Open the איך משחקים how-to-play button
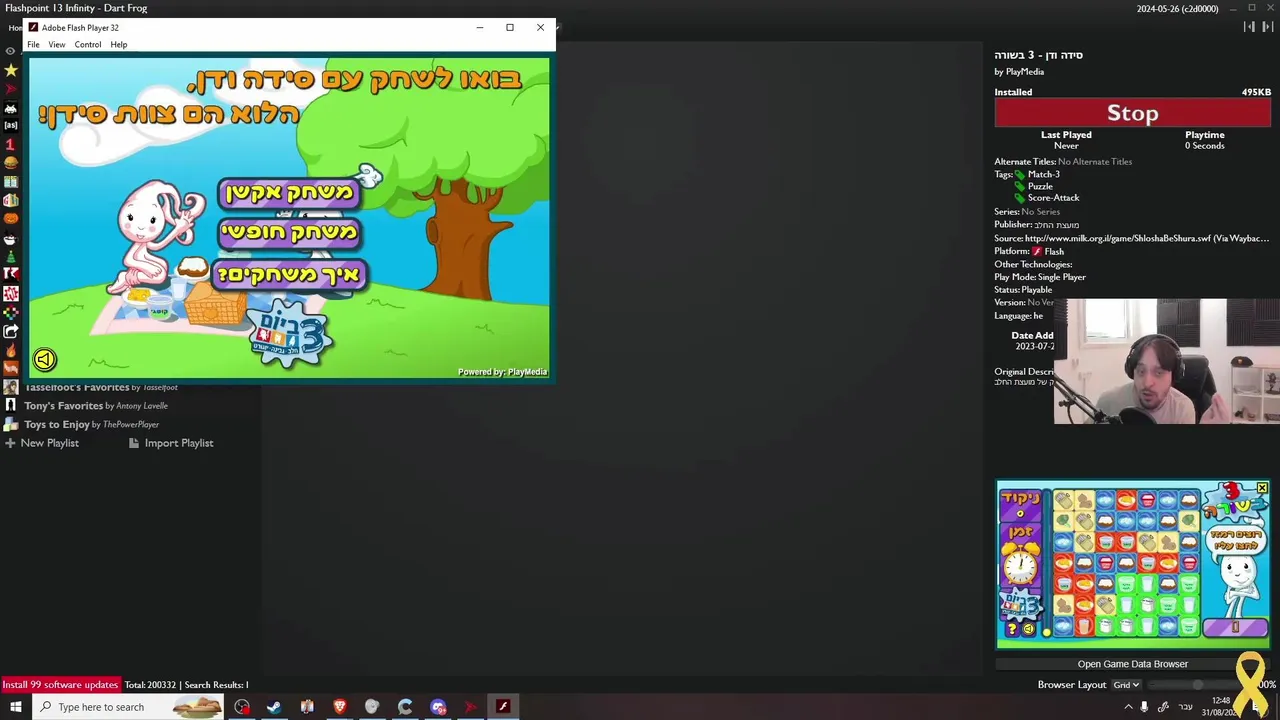 (292, 274)
